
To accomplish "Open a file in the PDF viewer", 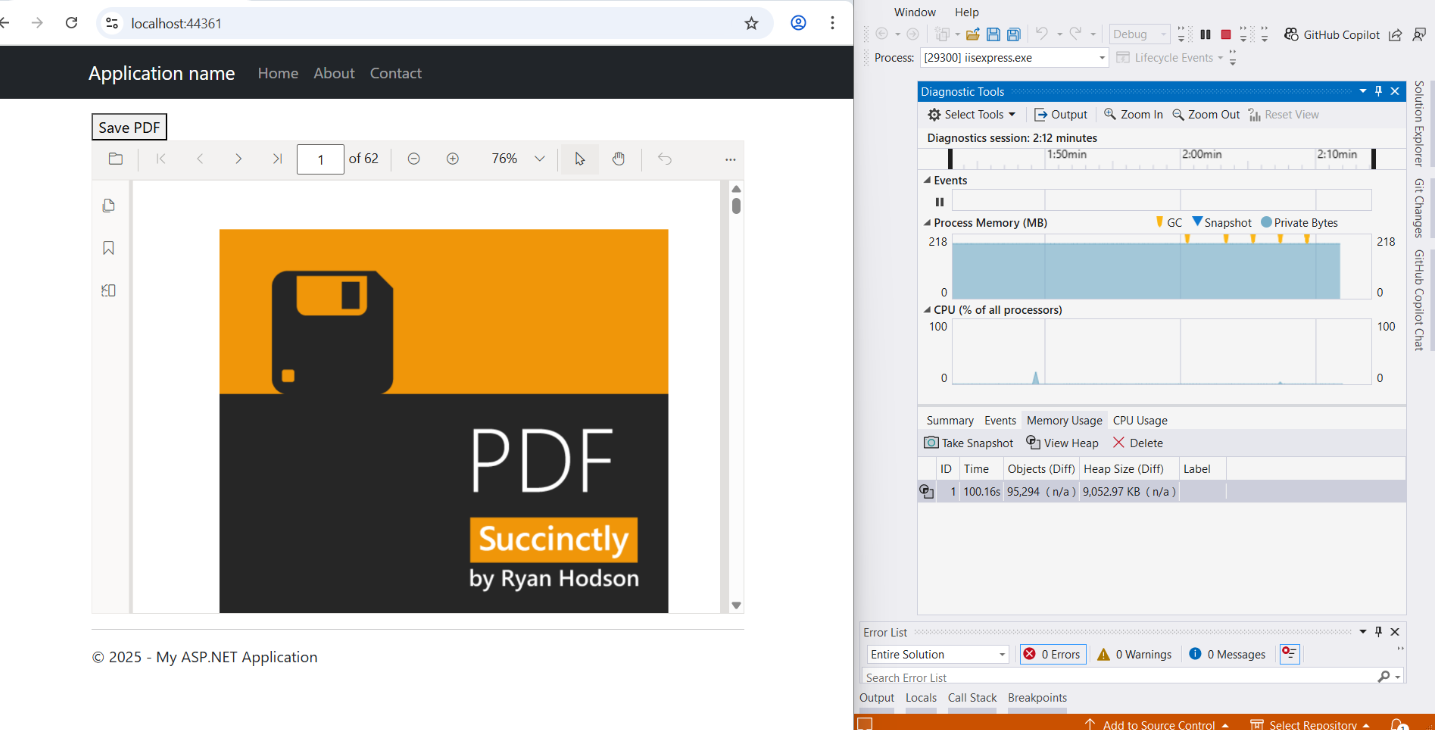I will 115,158.
